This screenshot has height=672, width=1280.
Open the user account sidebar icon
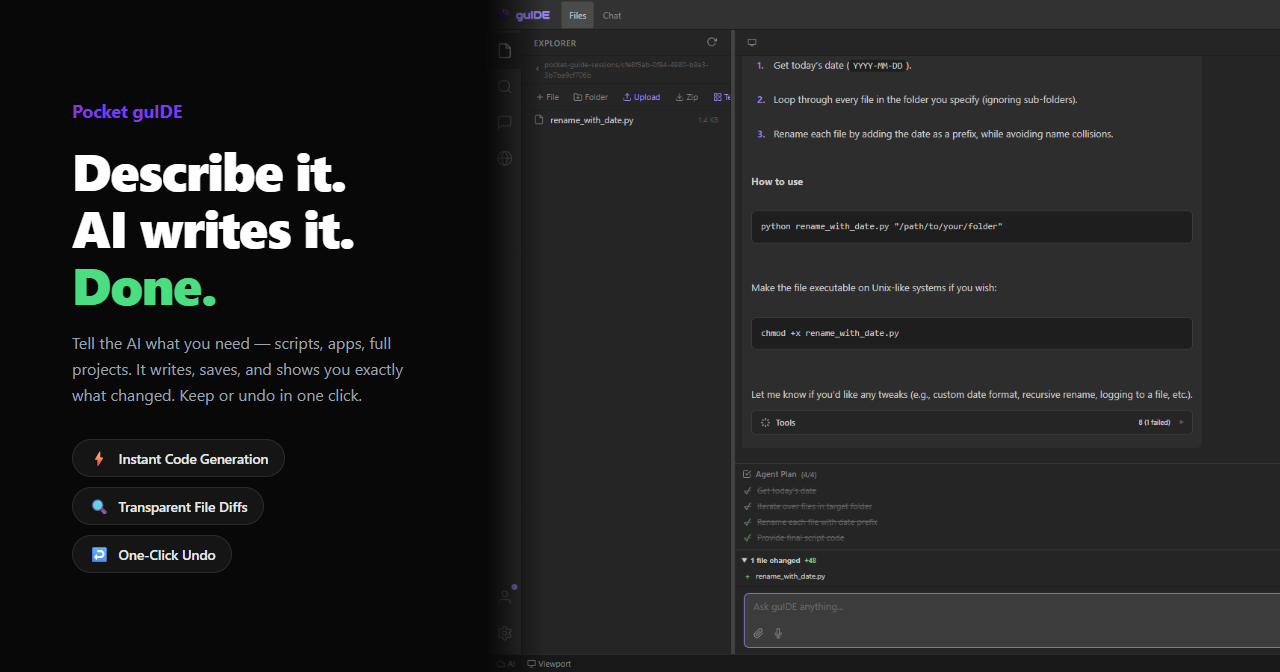[x=505, y=597]
